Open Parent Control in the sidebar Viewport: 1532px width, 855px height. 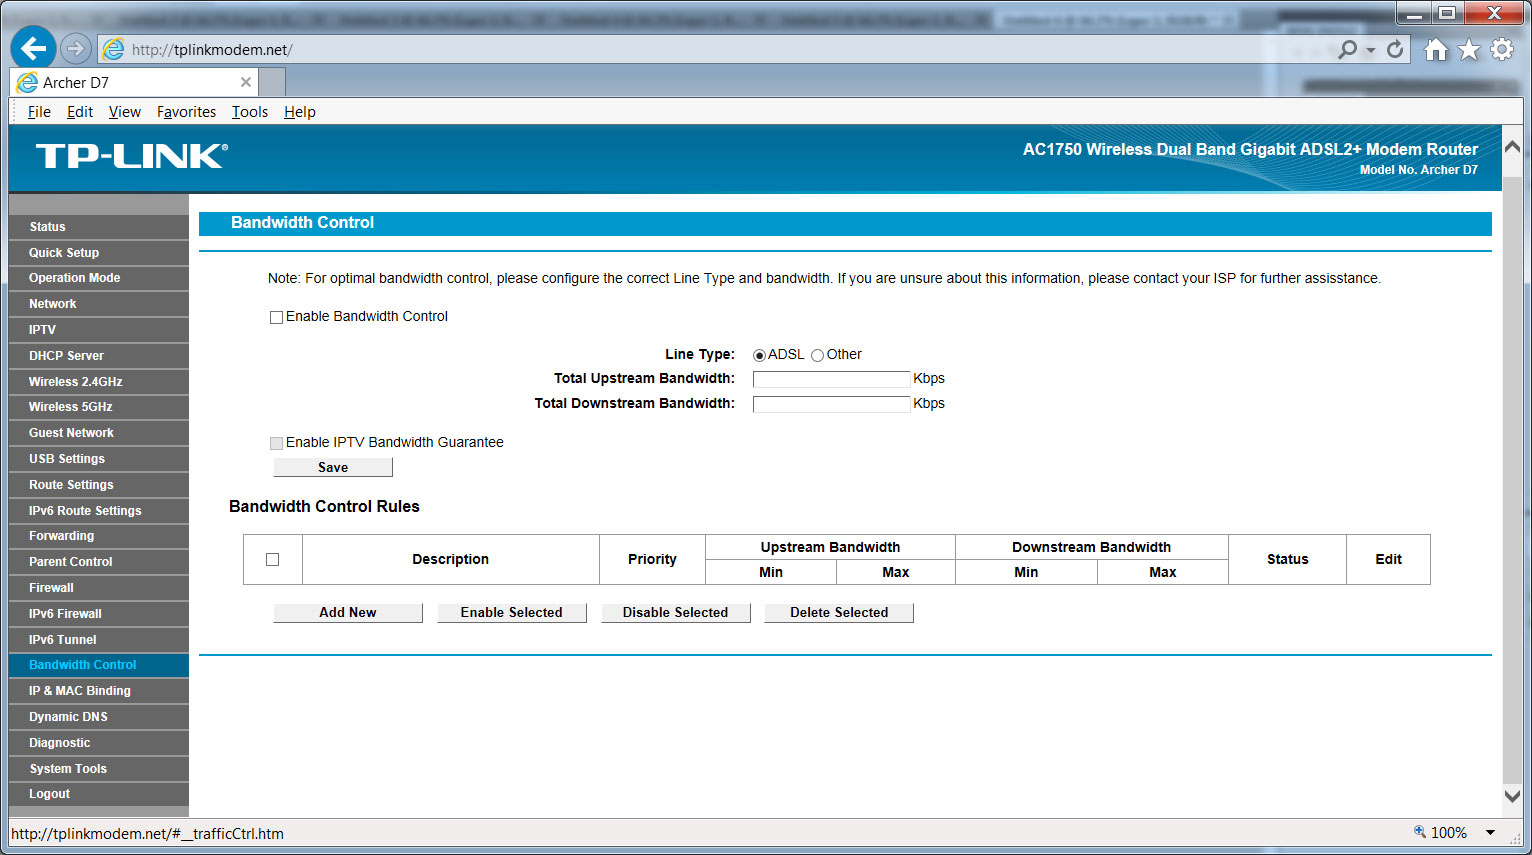(x=98, y=562)
